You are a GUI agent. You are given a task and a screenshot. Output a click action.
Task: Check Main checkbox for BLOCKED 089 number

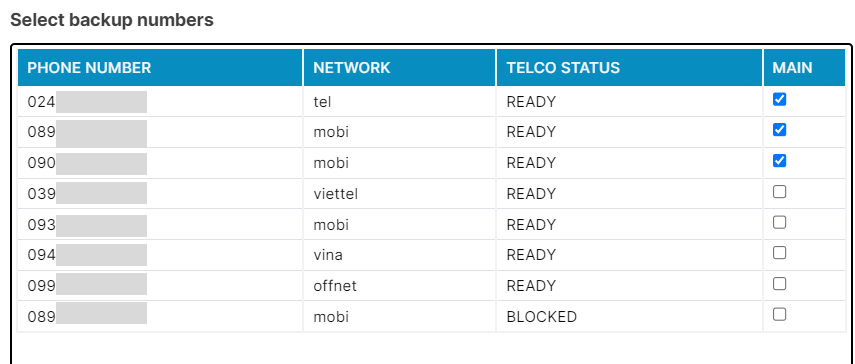tap(779, 314)
